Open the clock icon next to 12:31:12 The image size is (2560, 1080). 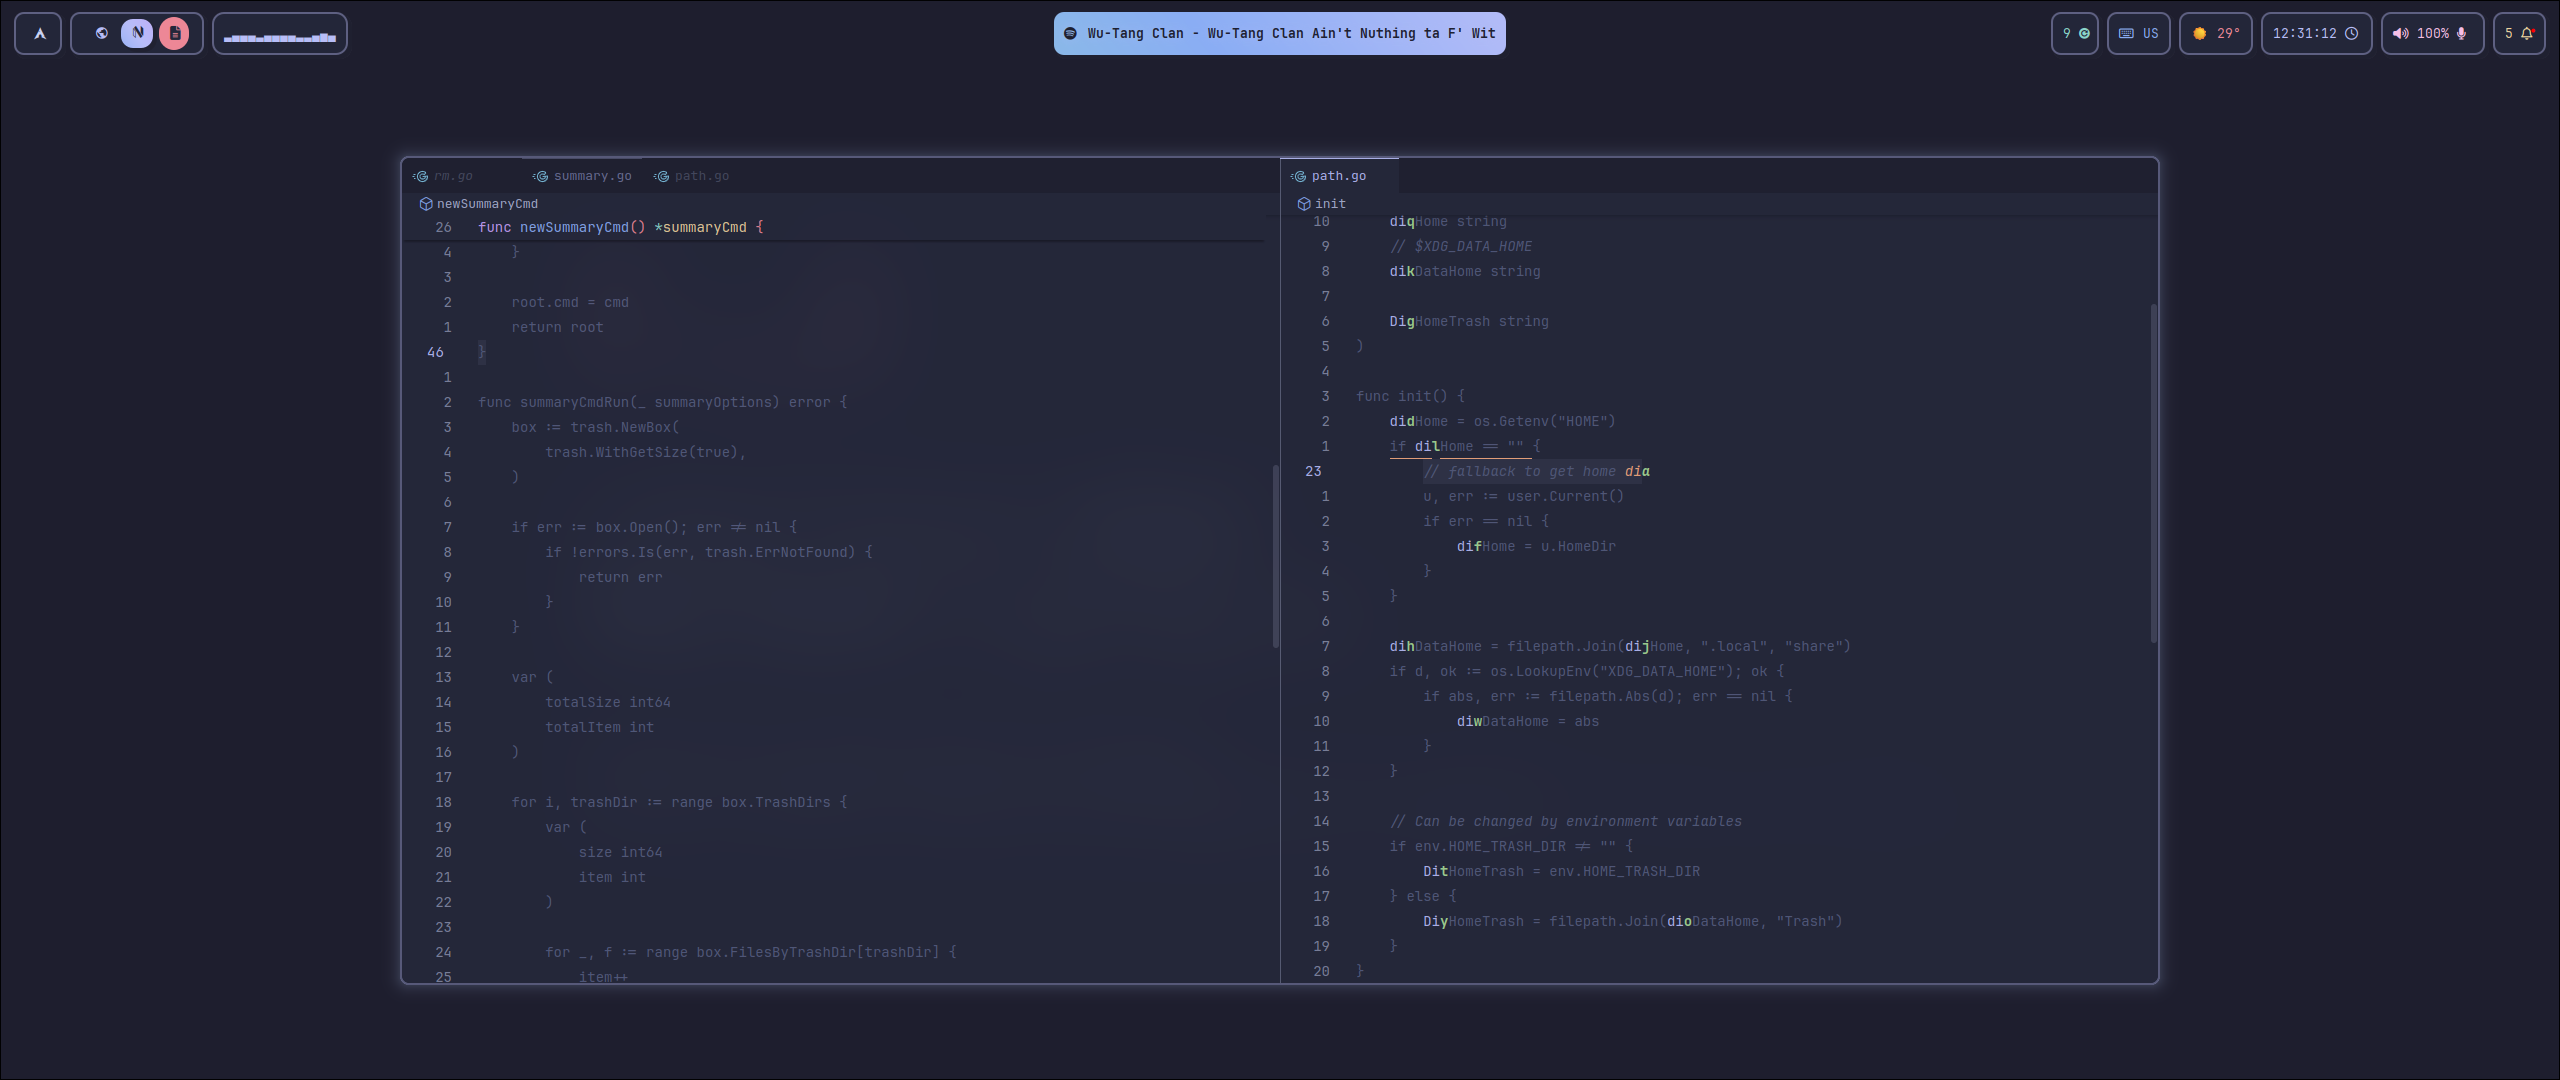tap(2354, 33)
